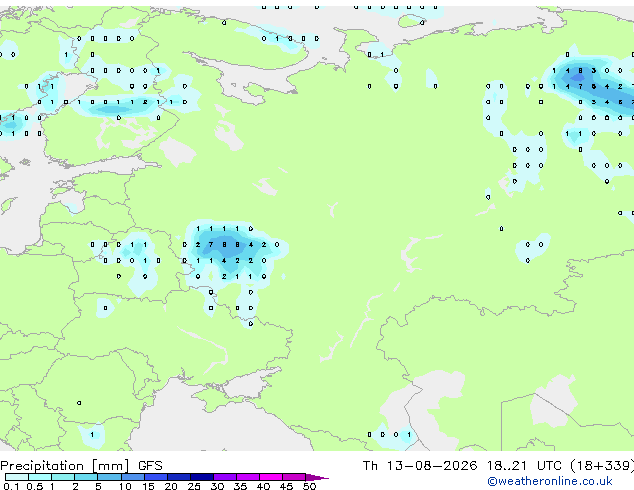Click the 1–2 mm legend swatch
The height and width of the screenshot is (490, 634).
[63, 477]
